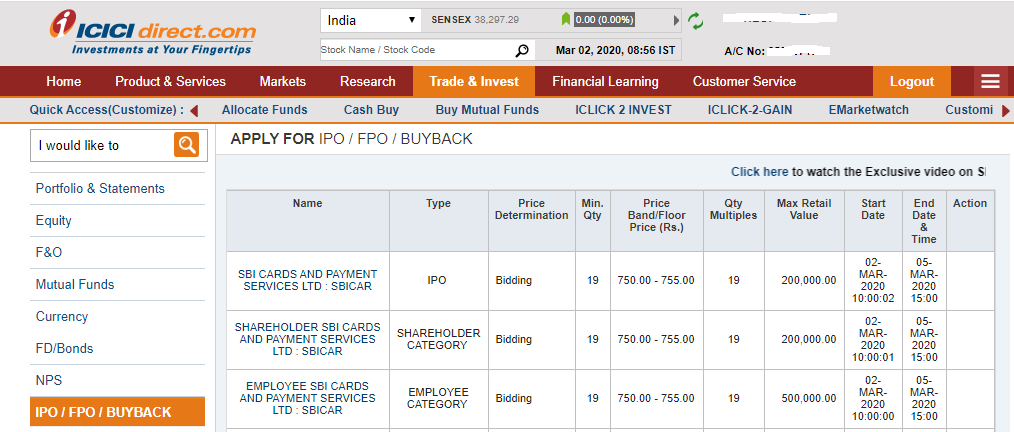The width and height of the screenshot is (1014, 432).
Task: Select IPO / FPO / BUYBACK in sidebar
Action: point(117,412)
